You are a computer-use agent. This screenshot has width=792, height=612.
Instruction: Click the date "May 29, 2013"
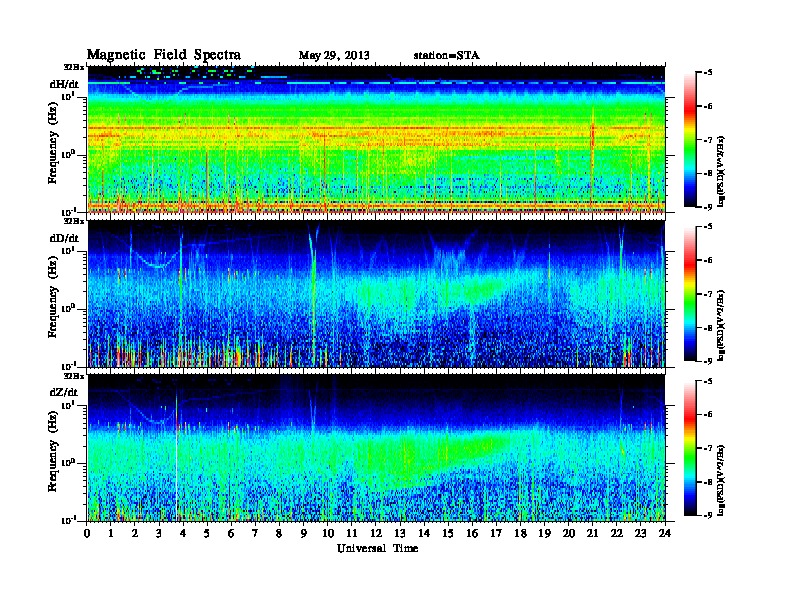334,56
